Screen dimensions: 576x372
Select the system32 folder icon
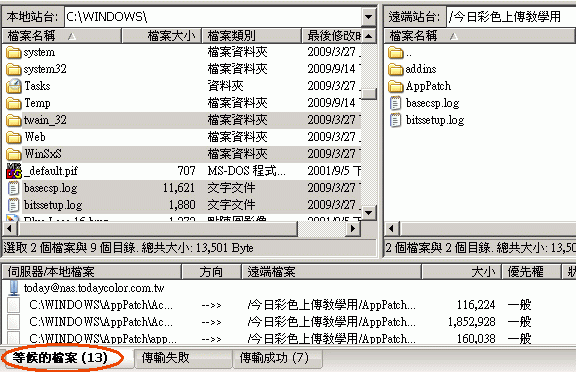coord(14,69)
